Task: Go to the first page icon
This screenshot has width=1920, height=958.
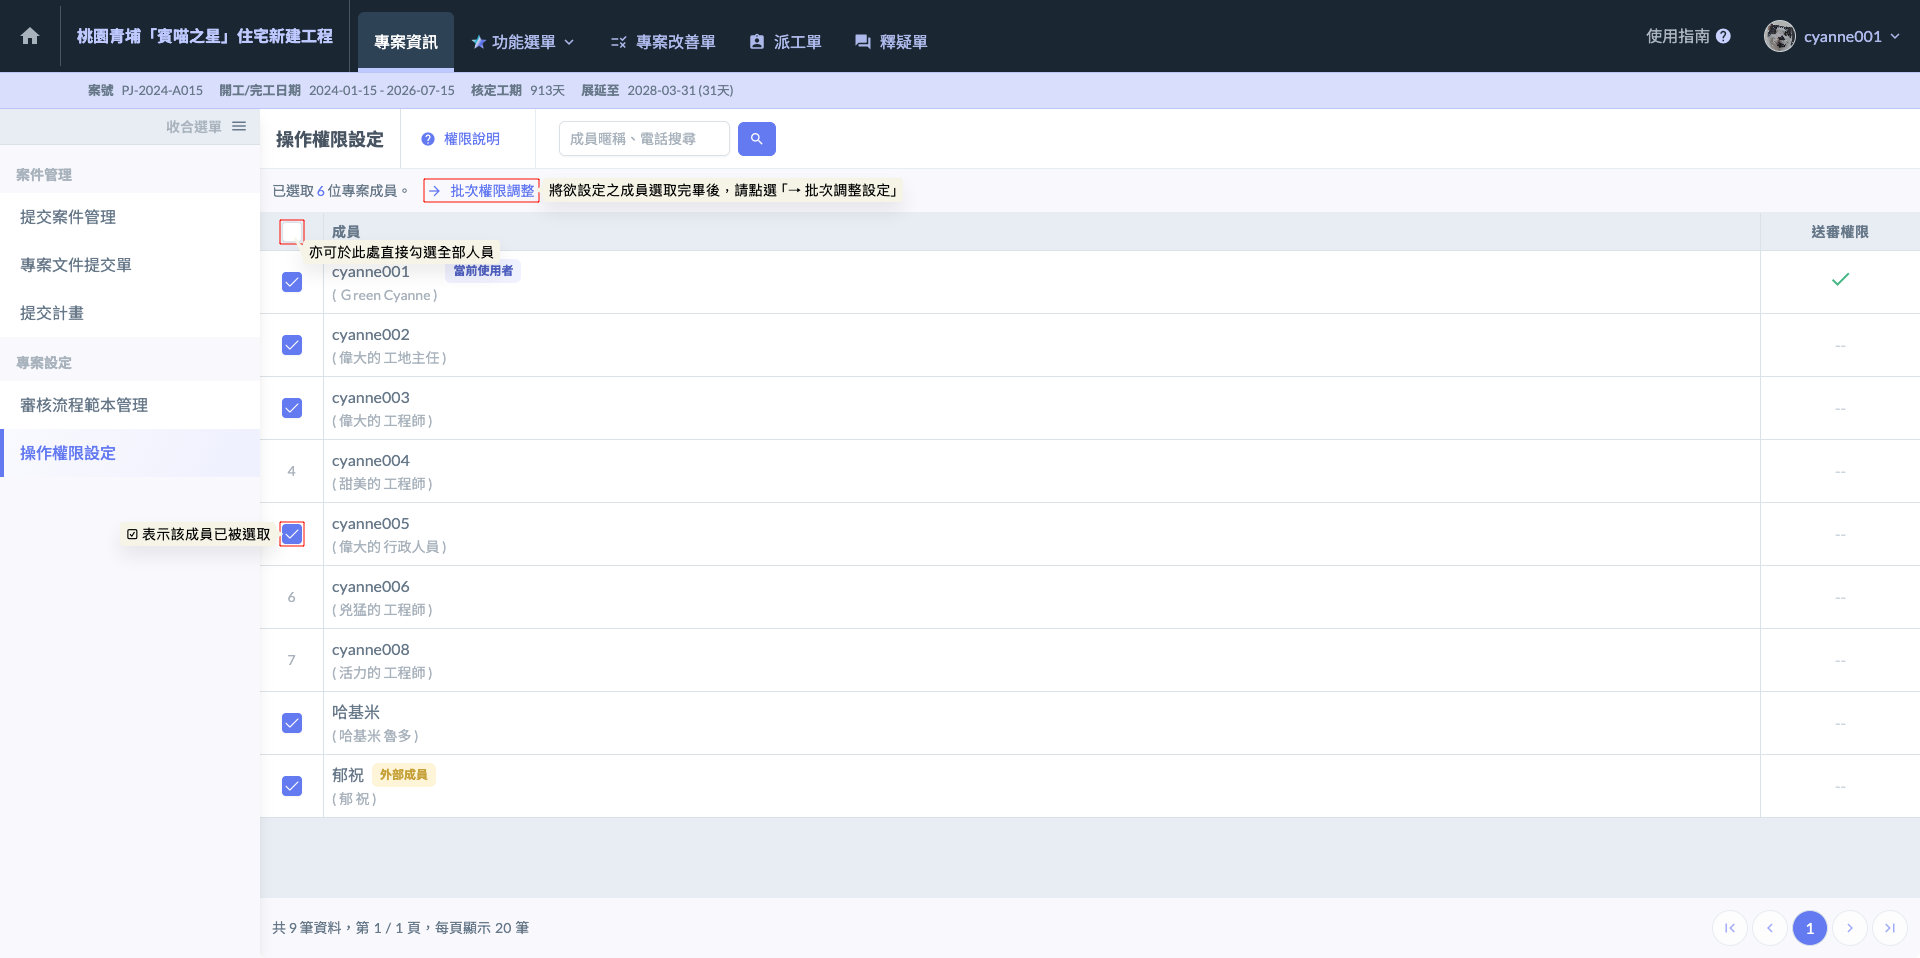Action: click(1730, 928)
